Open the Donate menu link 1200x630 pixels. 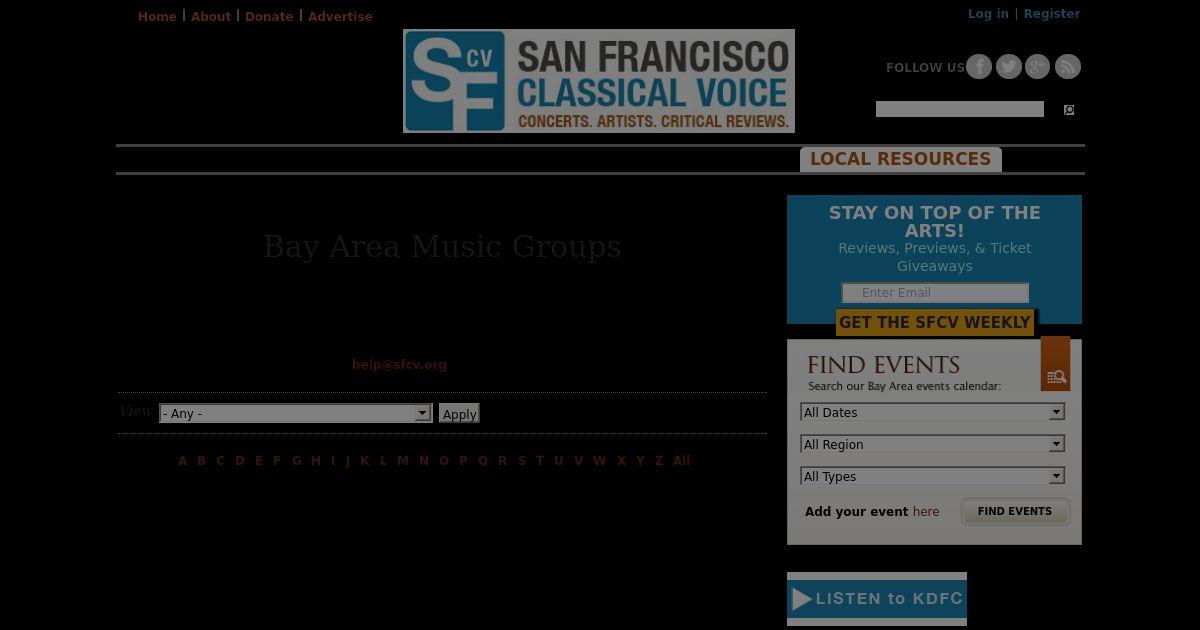[269, 17]
